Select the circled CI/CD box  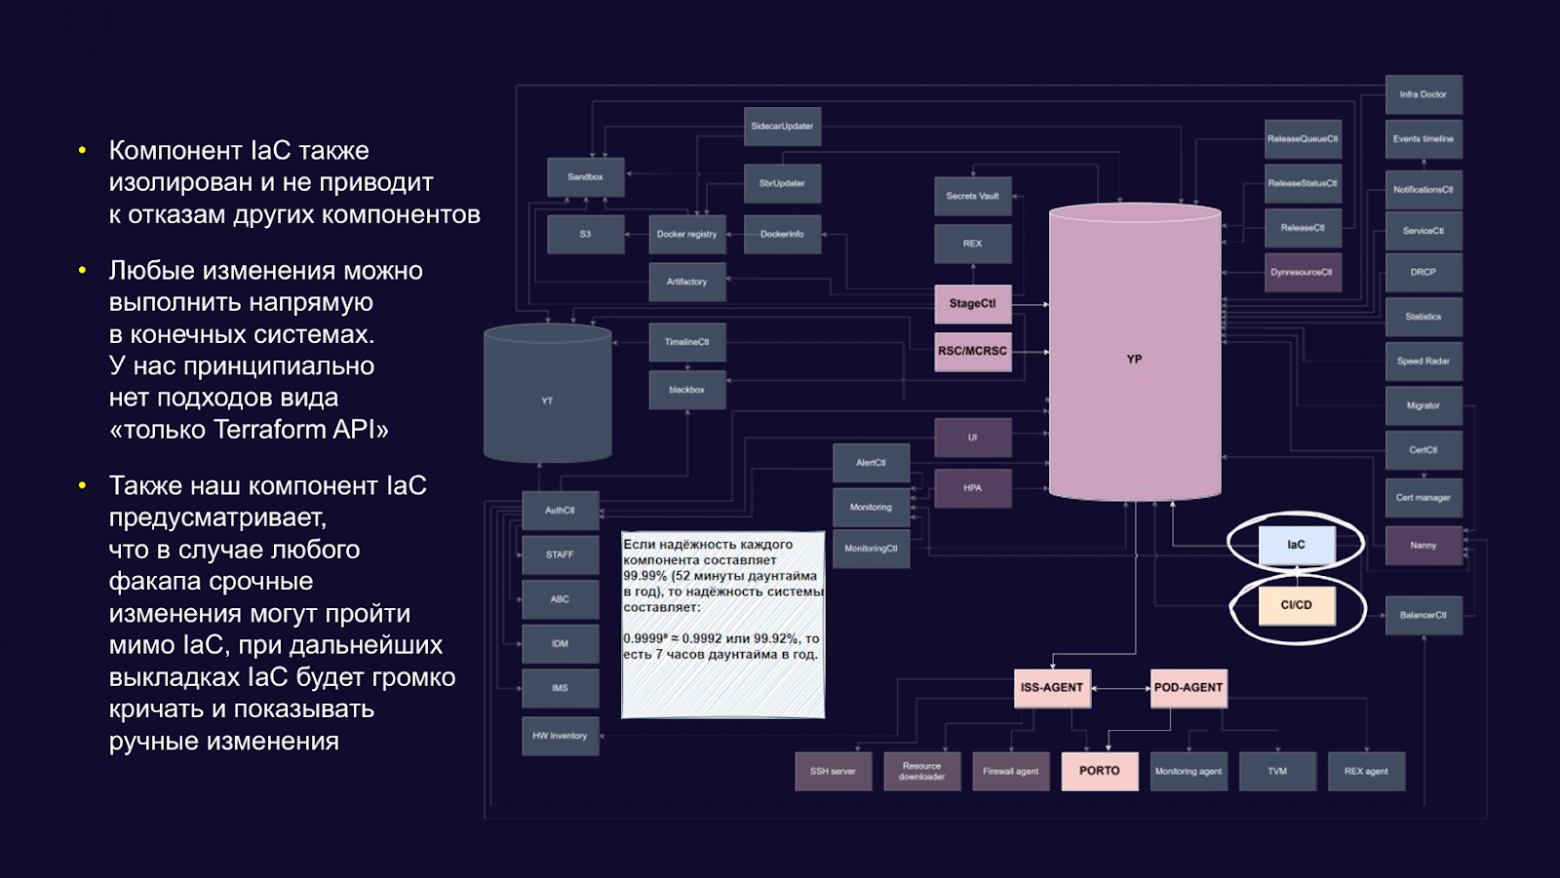pyautogui.click(x=1297, y=605)
